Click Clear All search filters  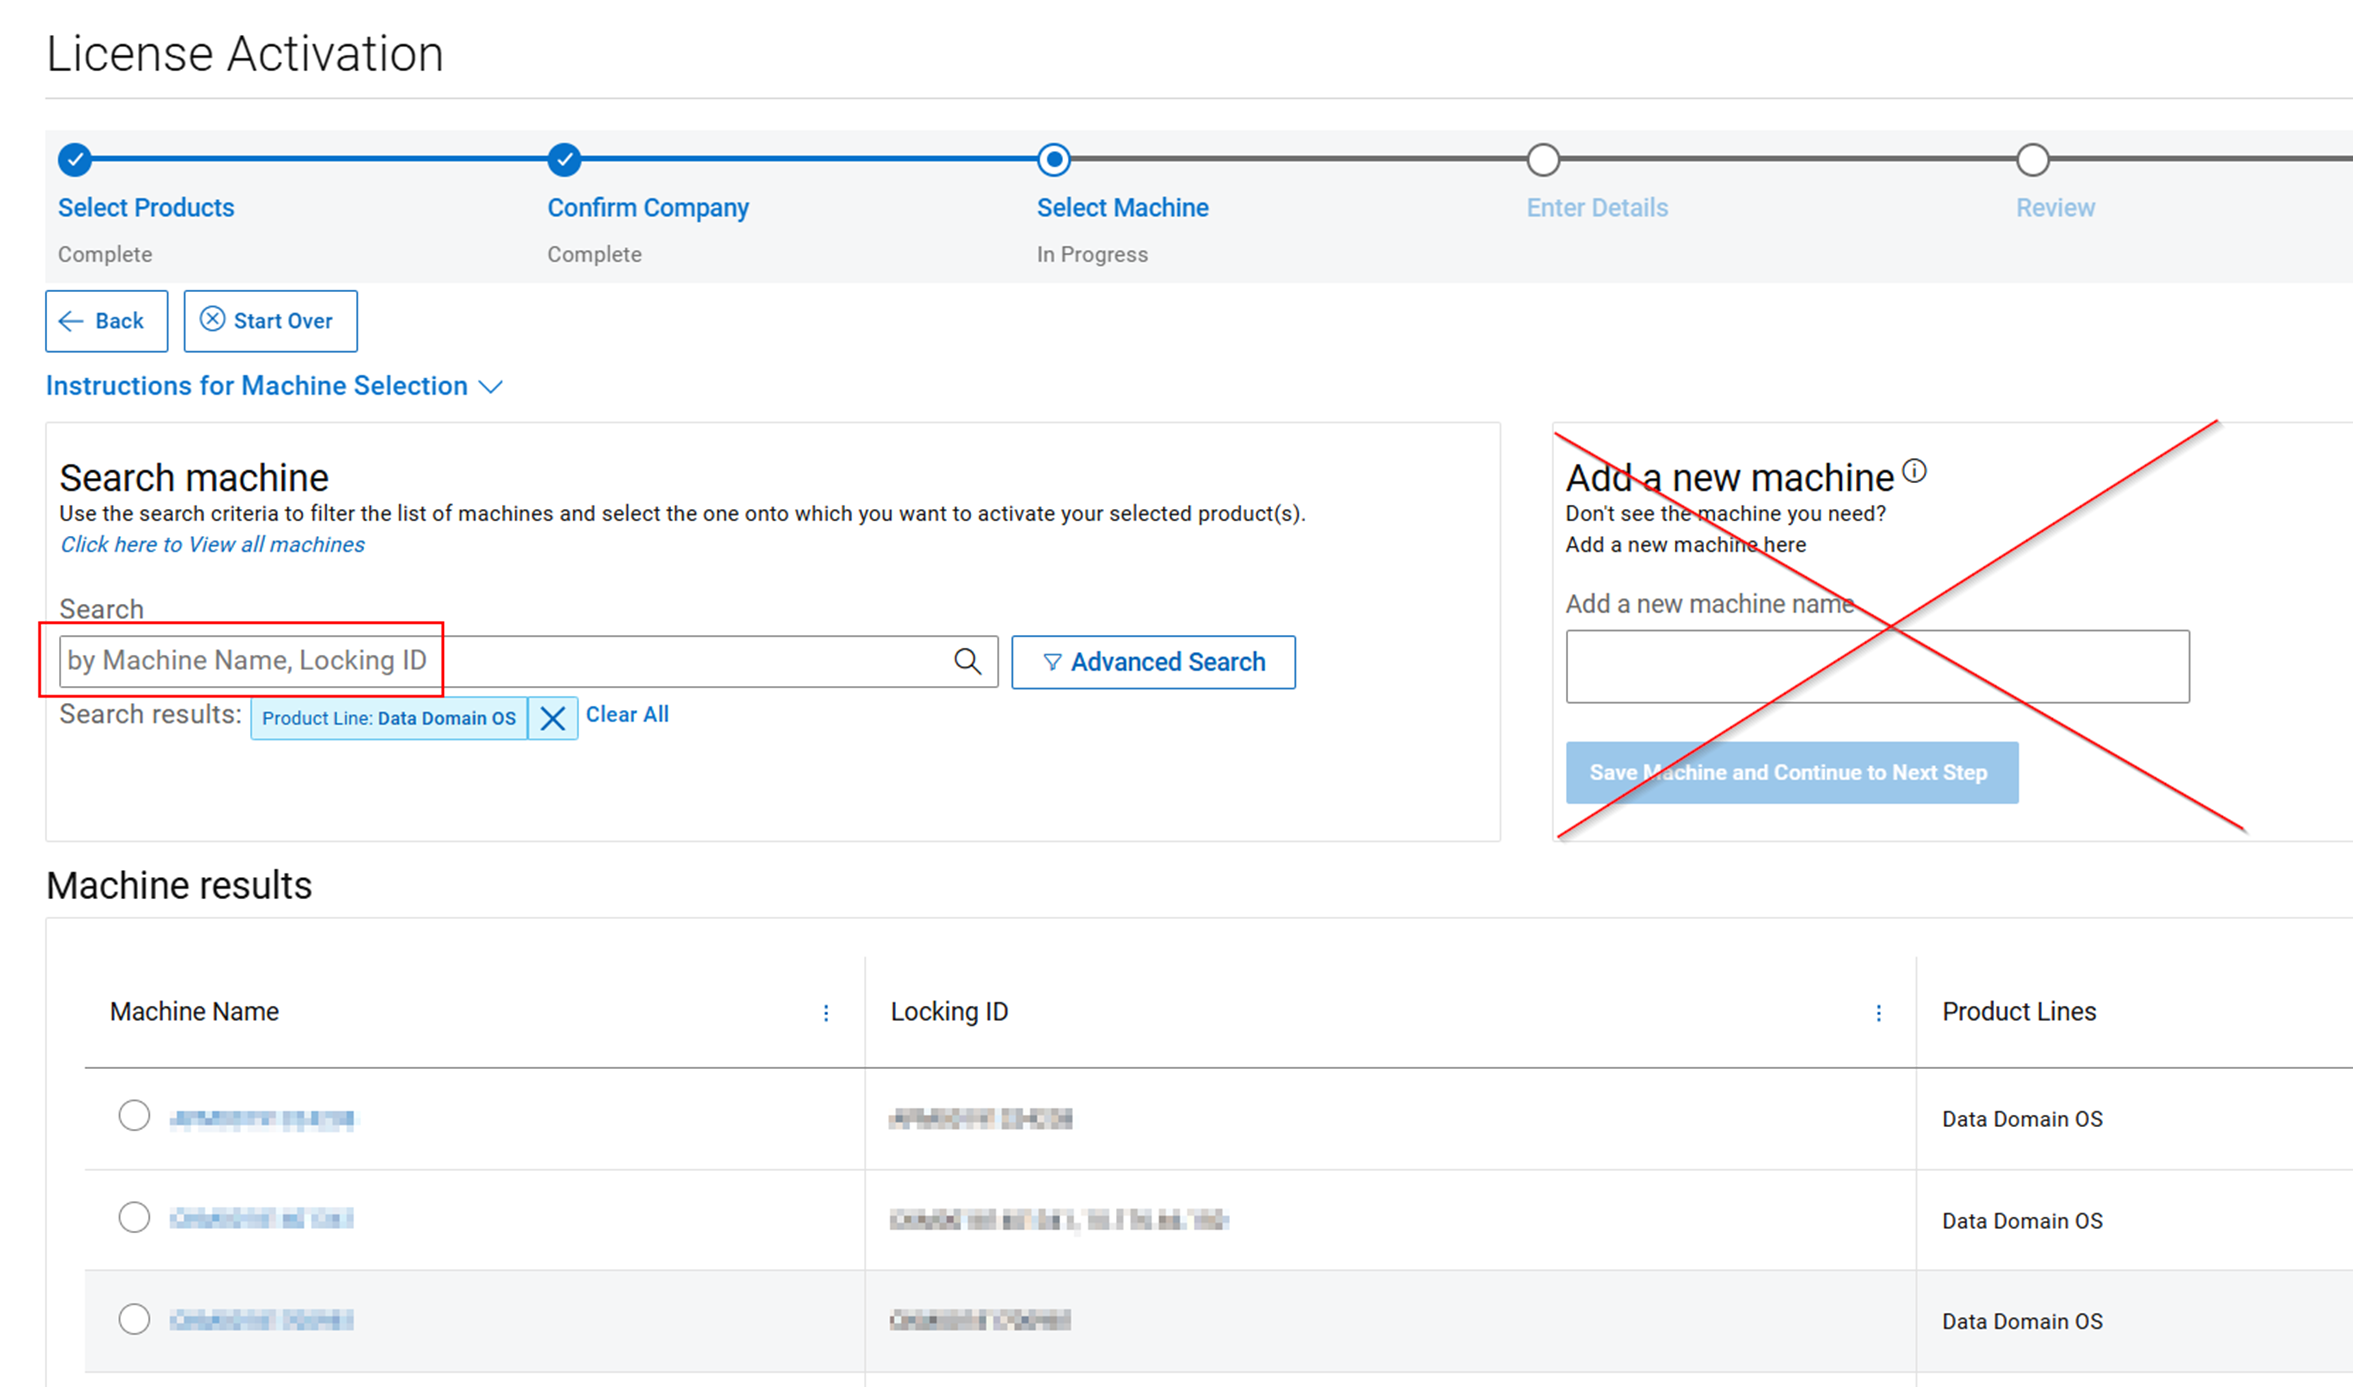point(627,714)
